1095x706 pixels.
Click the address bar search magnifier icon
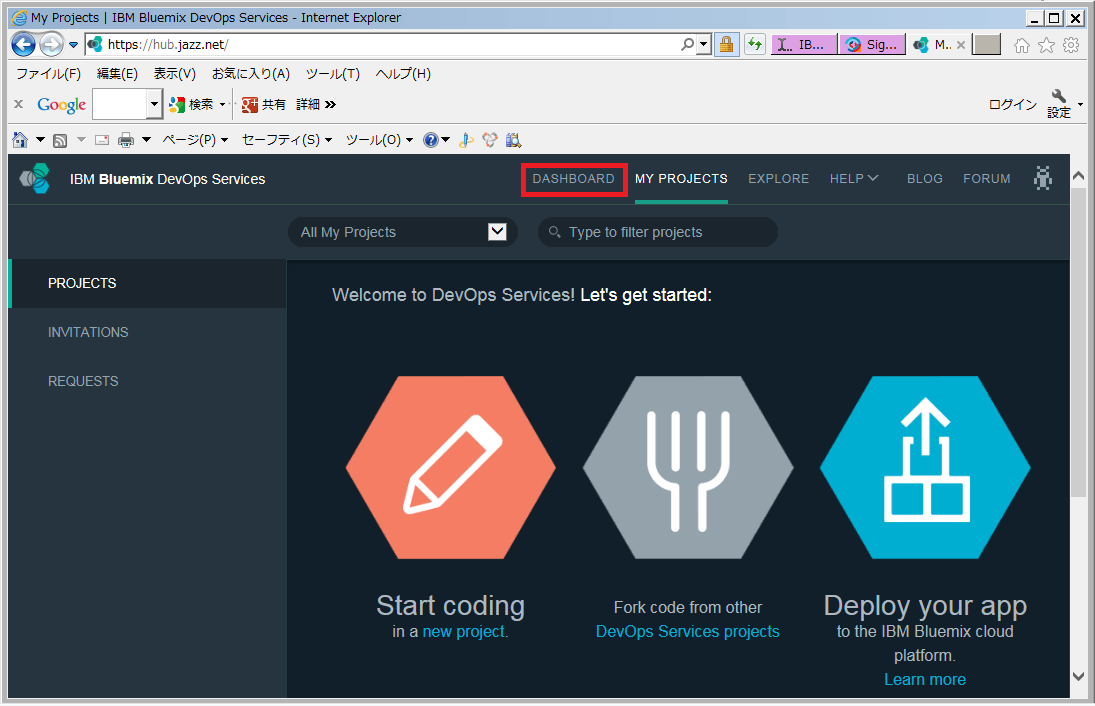point(688,45)
